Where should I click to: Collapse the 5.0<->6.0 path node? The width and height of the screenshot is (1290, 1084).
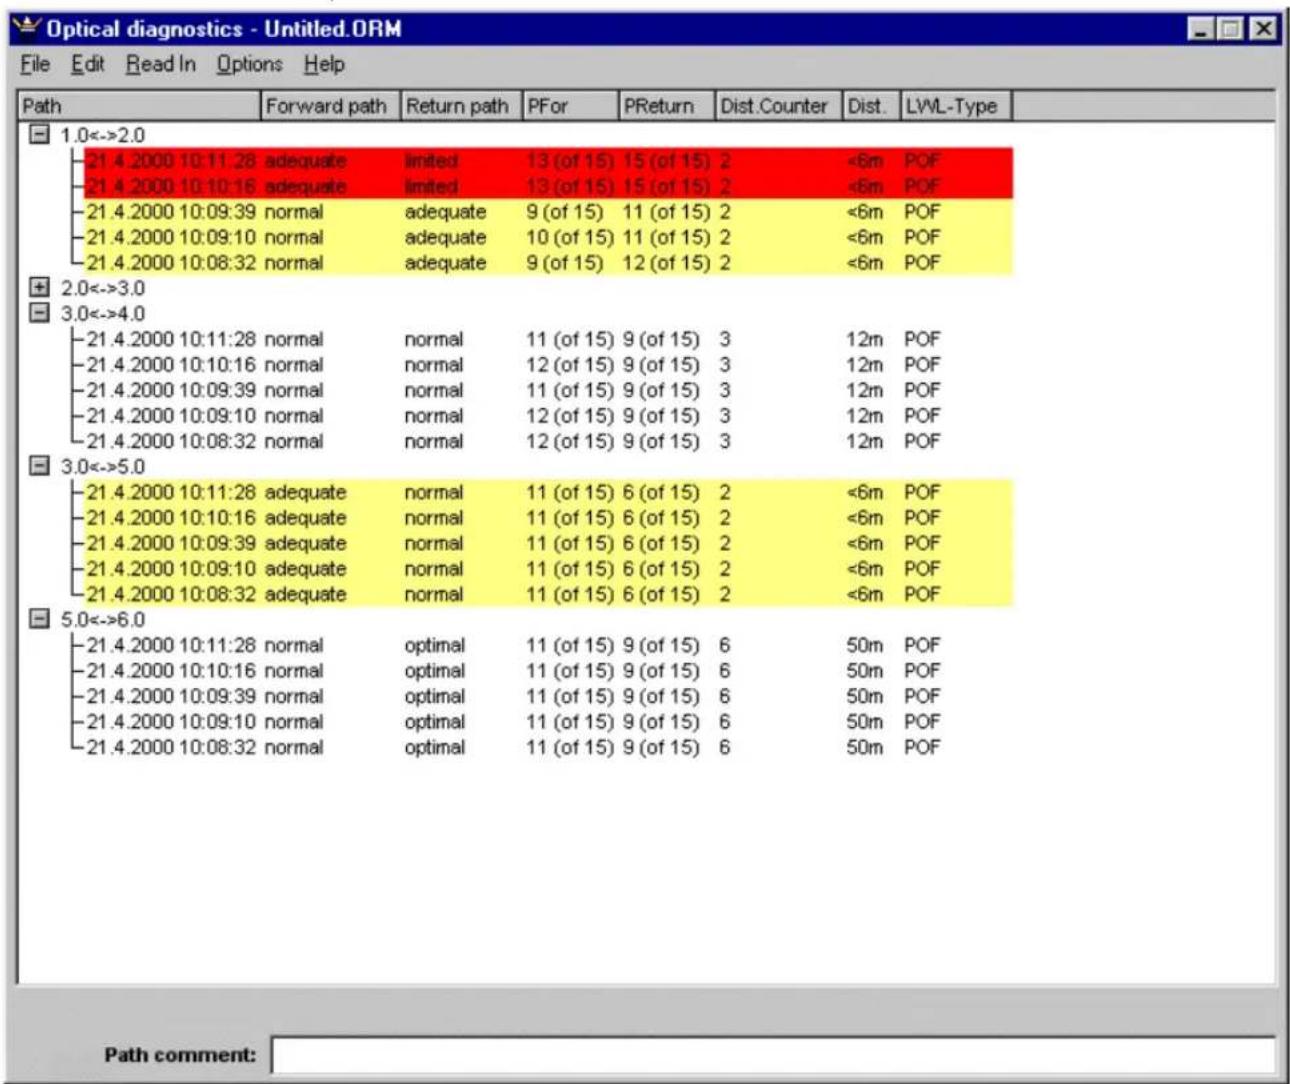tap(39, 619)
